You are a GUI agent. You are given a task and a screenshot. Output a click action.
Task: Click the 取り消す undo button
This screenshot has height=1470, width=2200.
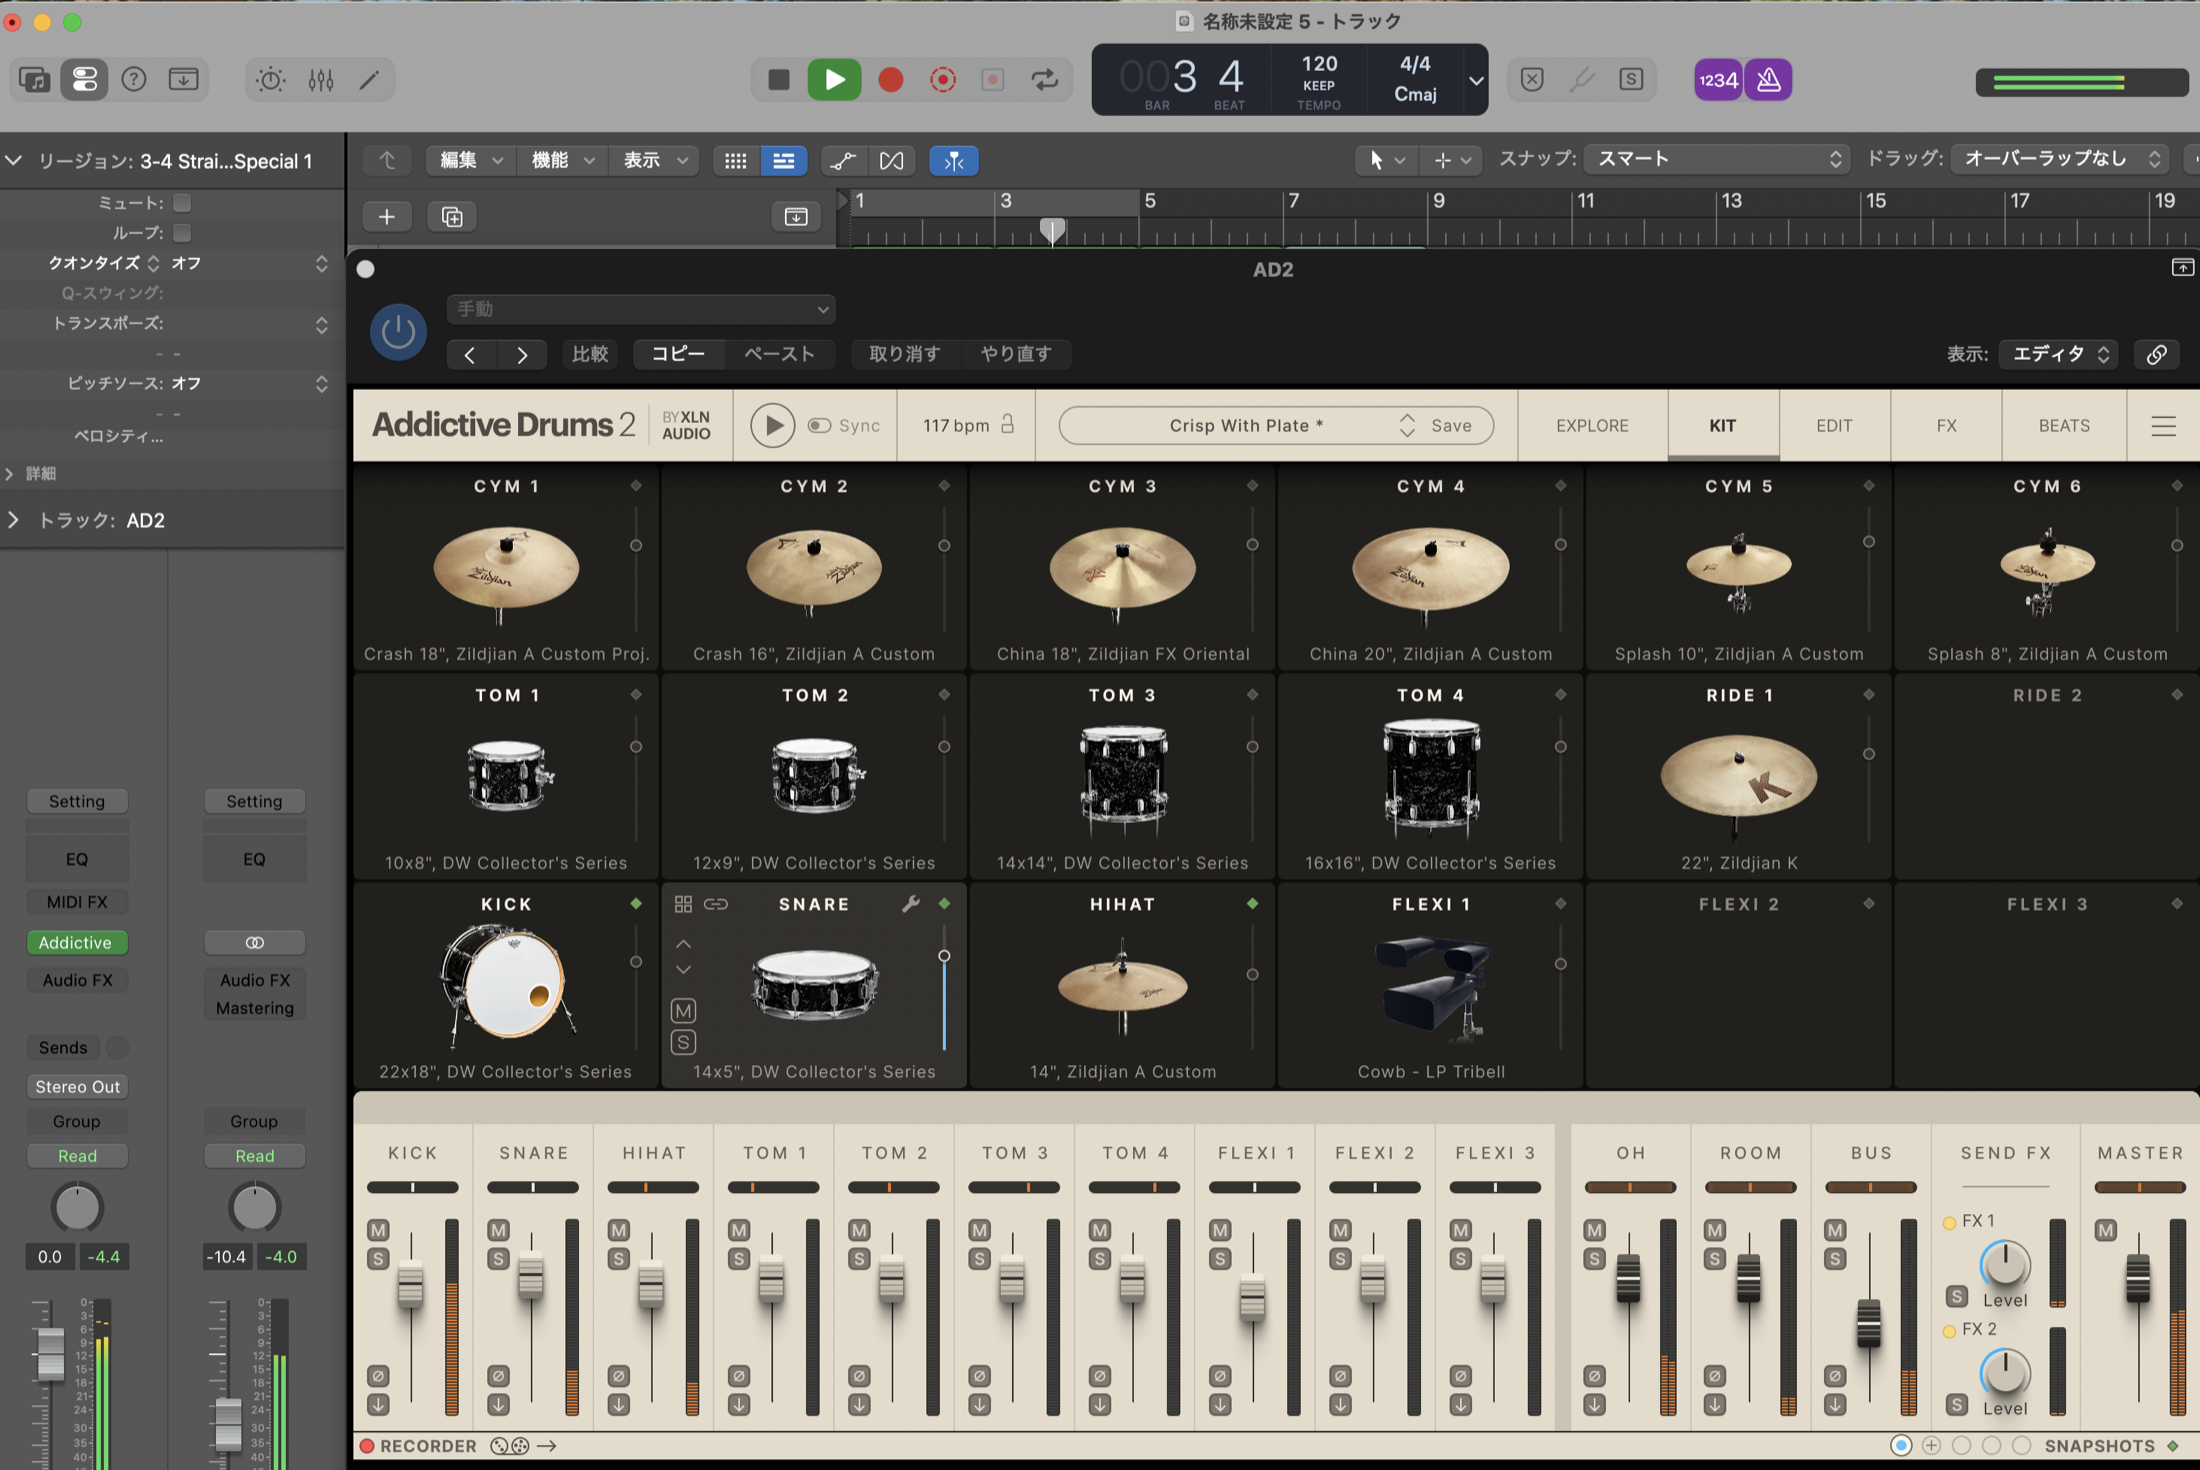pyautogui.click(x=905, y=354)
